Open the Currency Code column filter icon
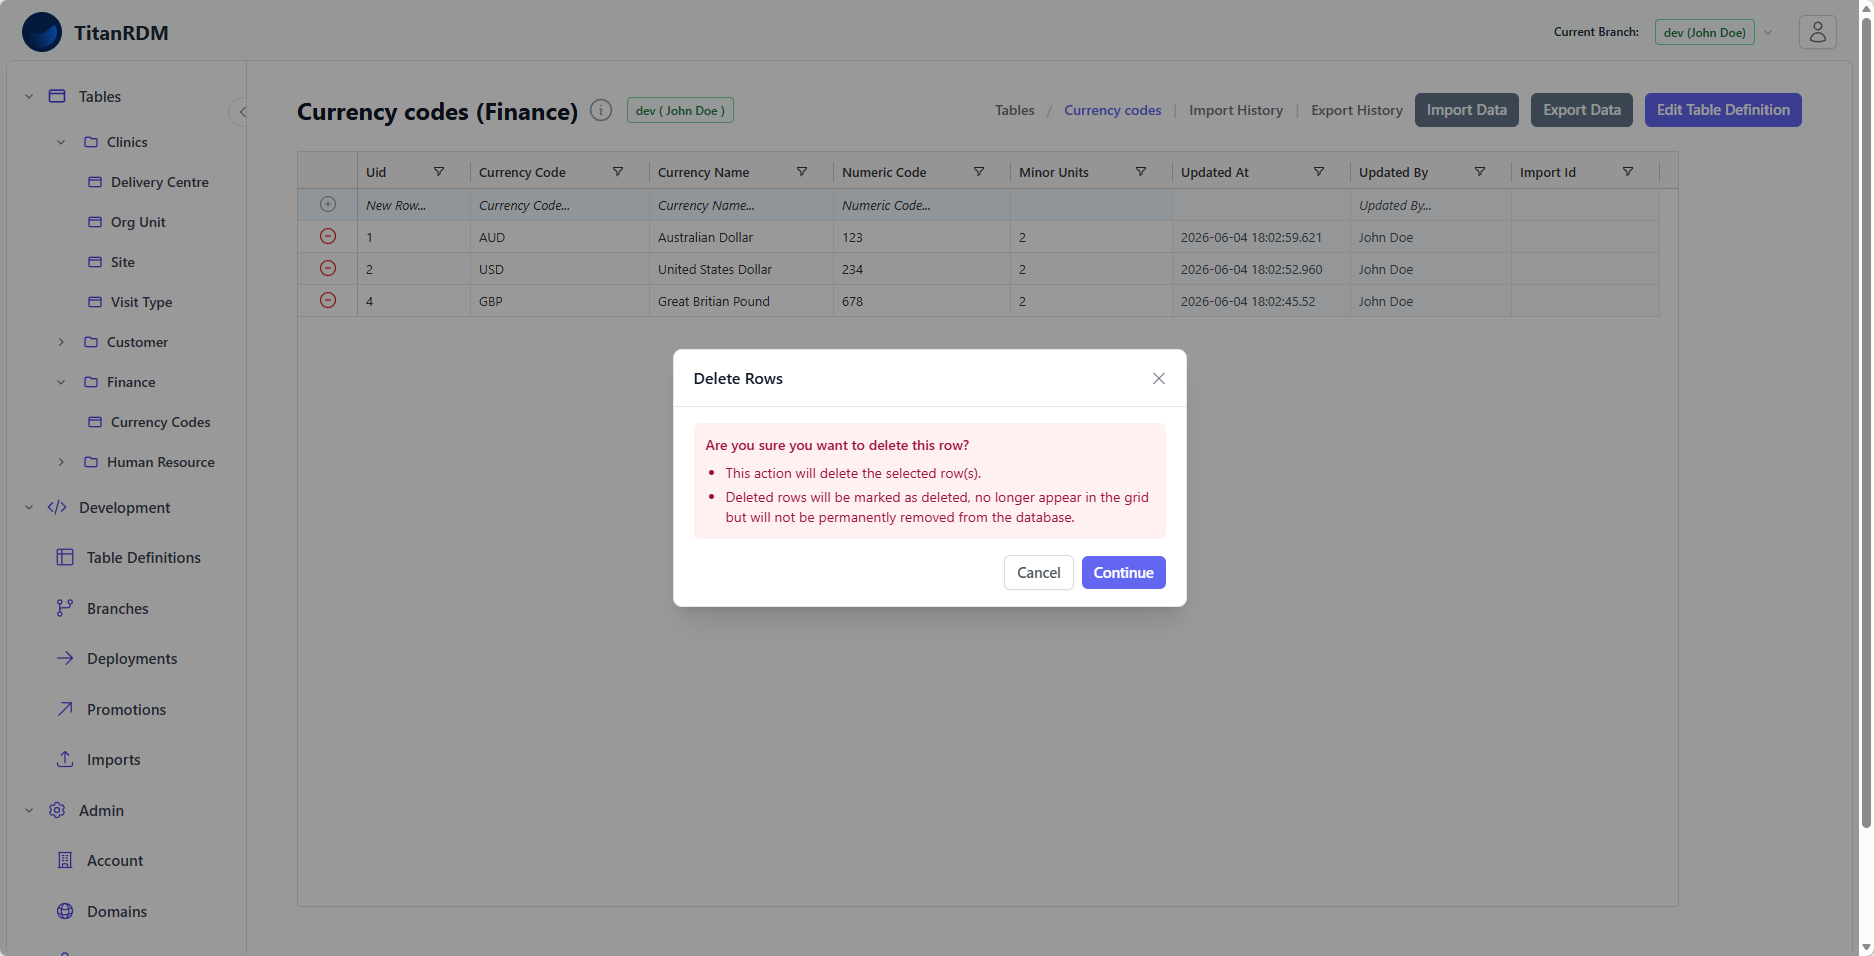This screenshot has height=956, width=1874. coord(618,172)
